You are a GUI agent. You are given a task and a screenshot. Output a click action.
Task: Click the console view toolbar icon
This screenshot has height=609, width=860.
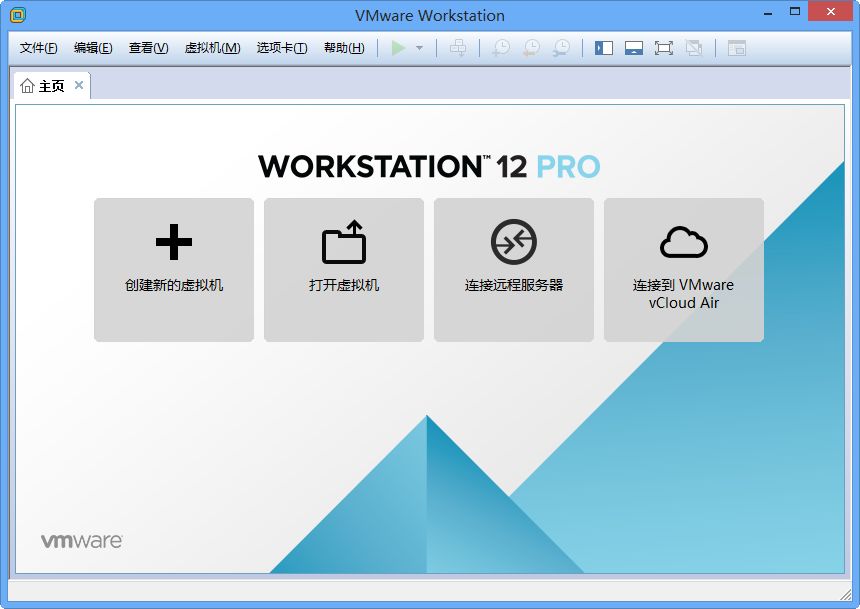[x=737, y=48]
